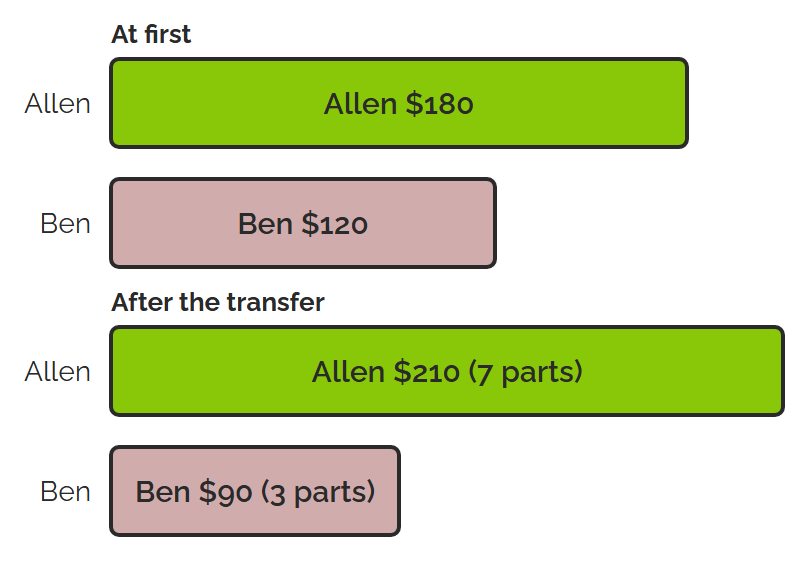Click the "$210" amount text
The height and width of the screenshot is (561, 809).
pos(426,372)
